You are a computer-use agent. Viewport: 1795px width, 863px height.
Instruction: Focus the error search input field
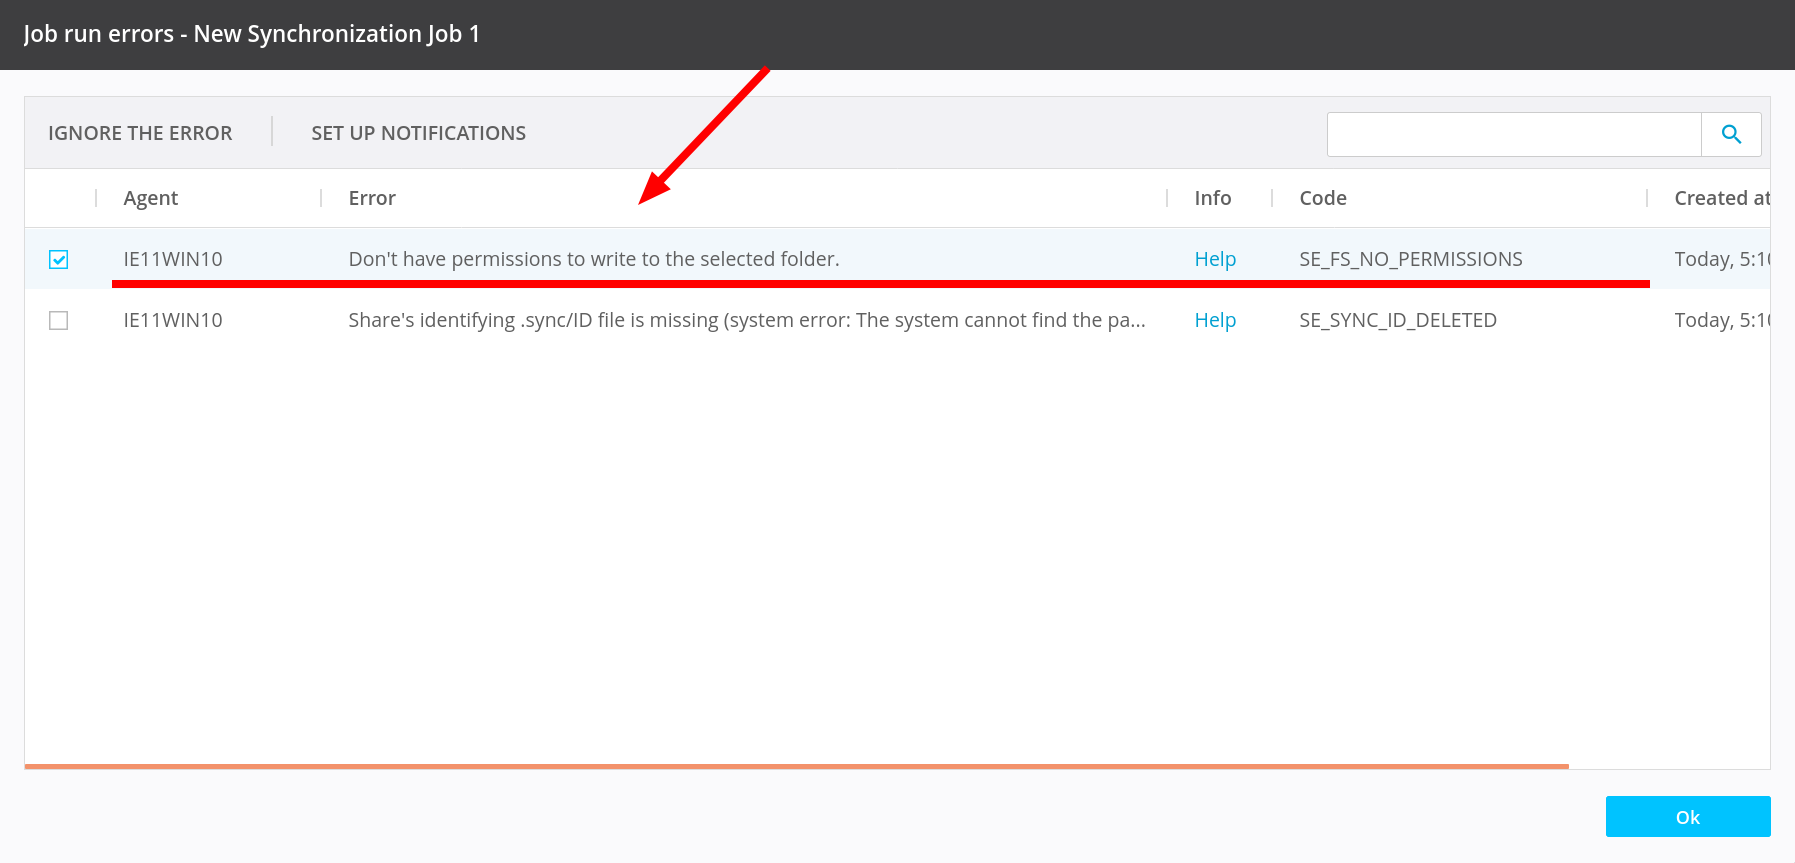coord(1513,134)
